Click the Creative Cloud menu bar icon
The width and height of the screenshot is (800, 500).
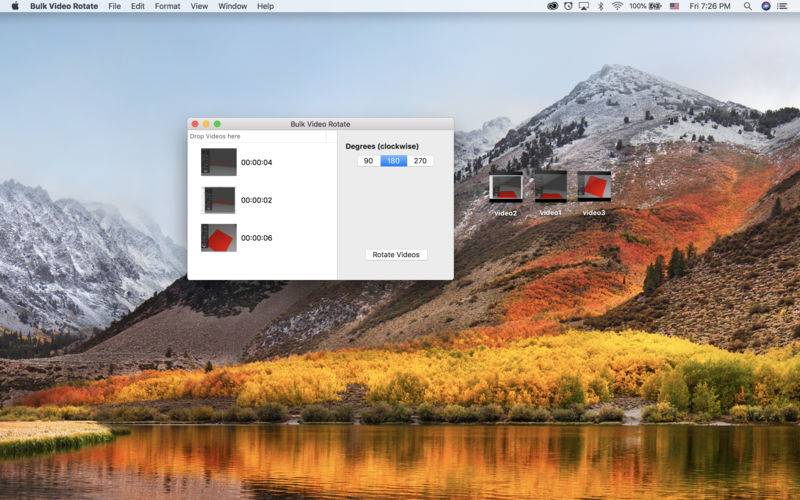[x=553, y=6]
